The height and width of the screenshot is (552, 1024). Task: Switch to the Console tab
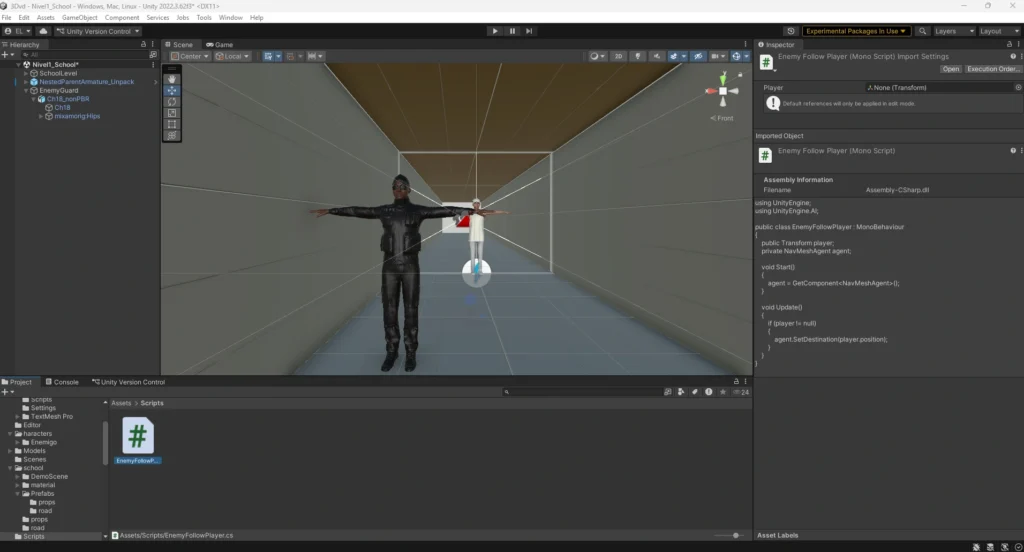point(62,382)
